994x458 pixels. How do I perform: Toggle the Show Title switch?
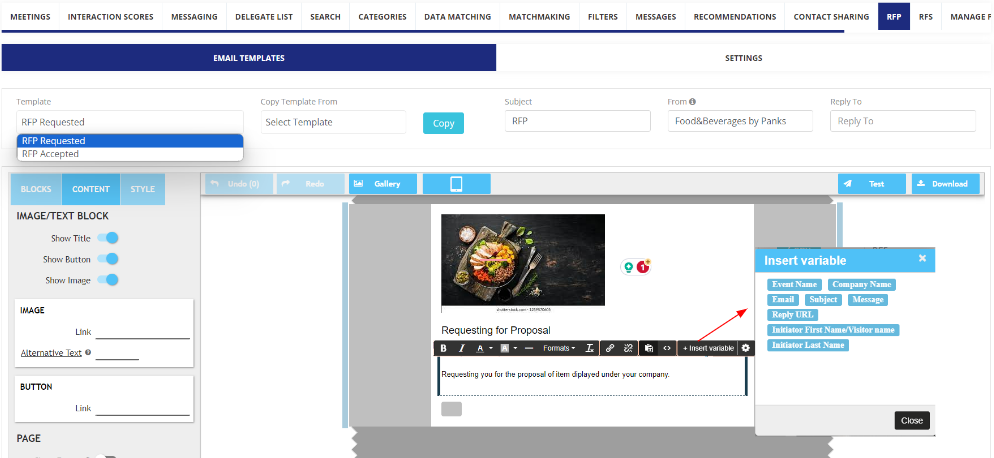coord(108,238)
